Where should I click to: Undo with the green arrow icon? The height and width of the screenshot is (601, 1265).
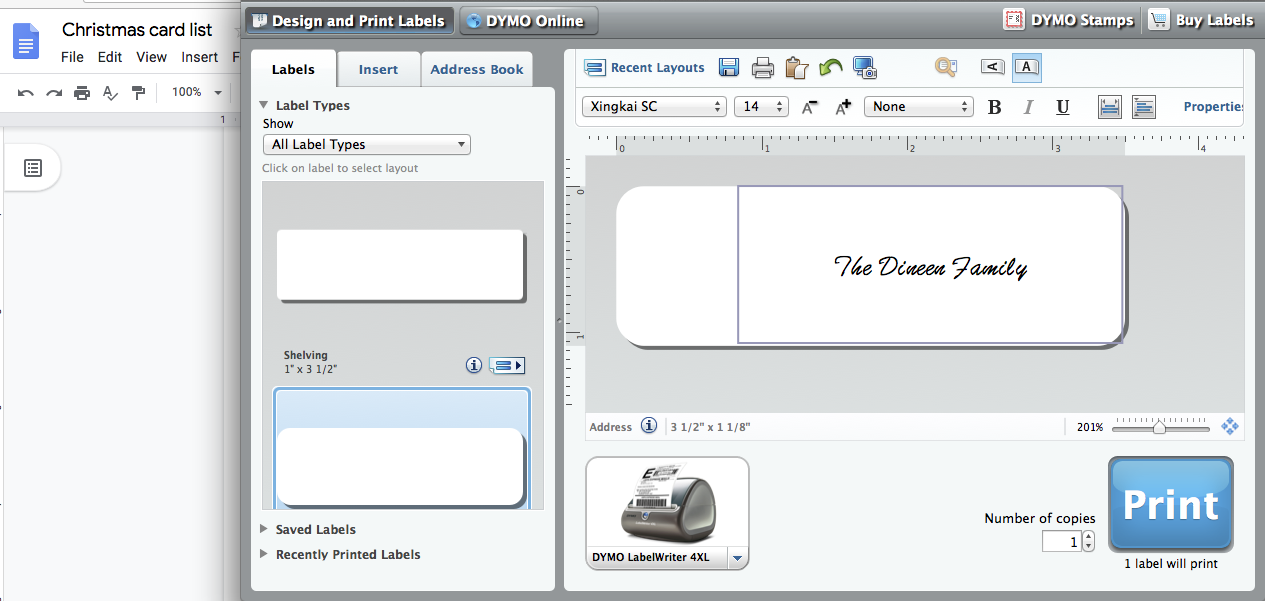(830, 68)
